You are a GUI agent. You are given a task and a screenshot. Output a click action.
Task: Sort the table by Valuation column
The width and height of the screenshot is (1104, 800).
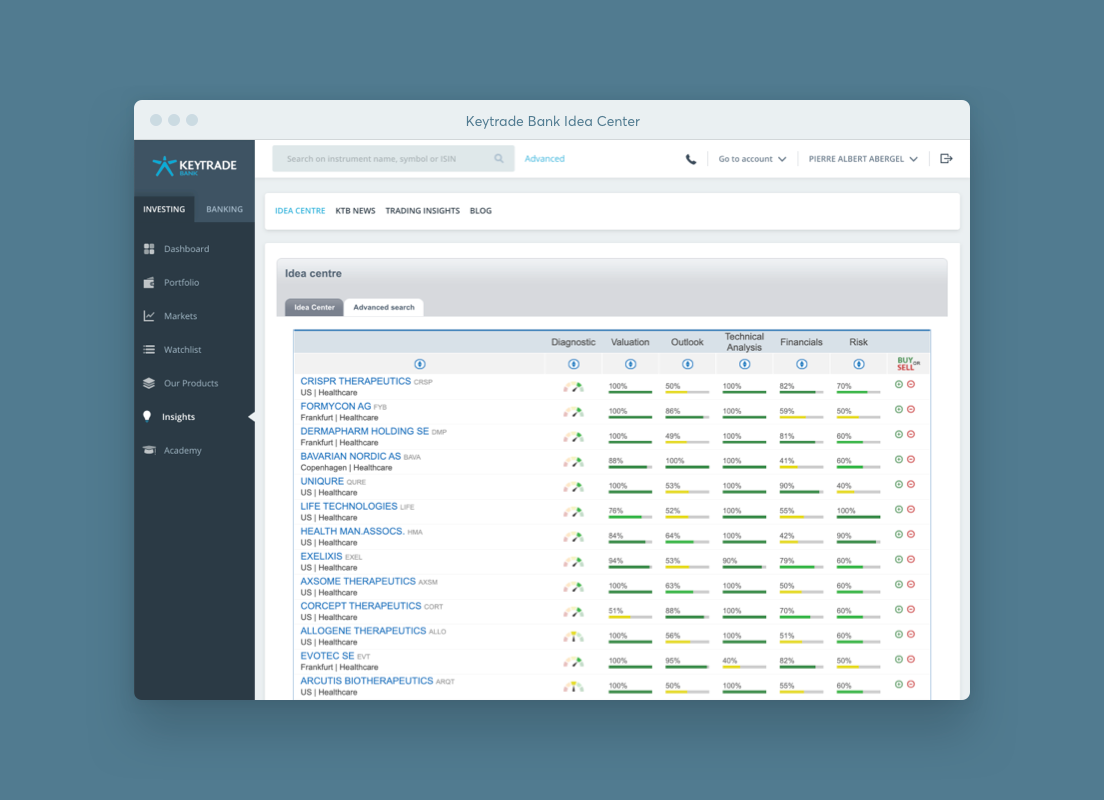tap(630, 363)
